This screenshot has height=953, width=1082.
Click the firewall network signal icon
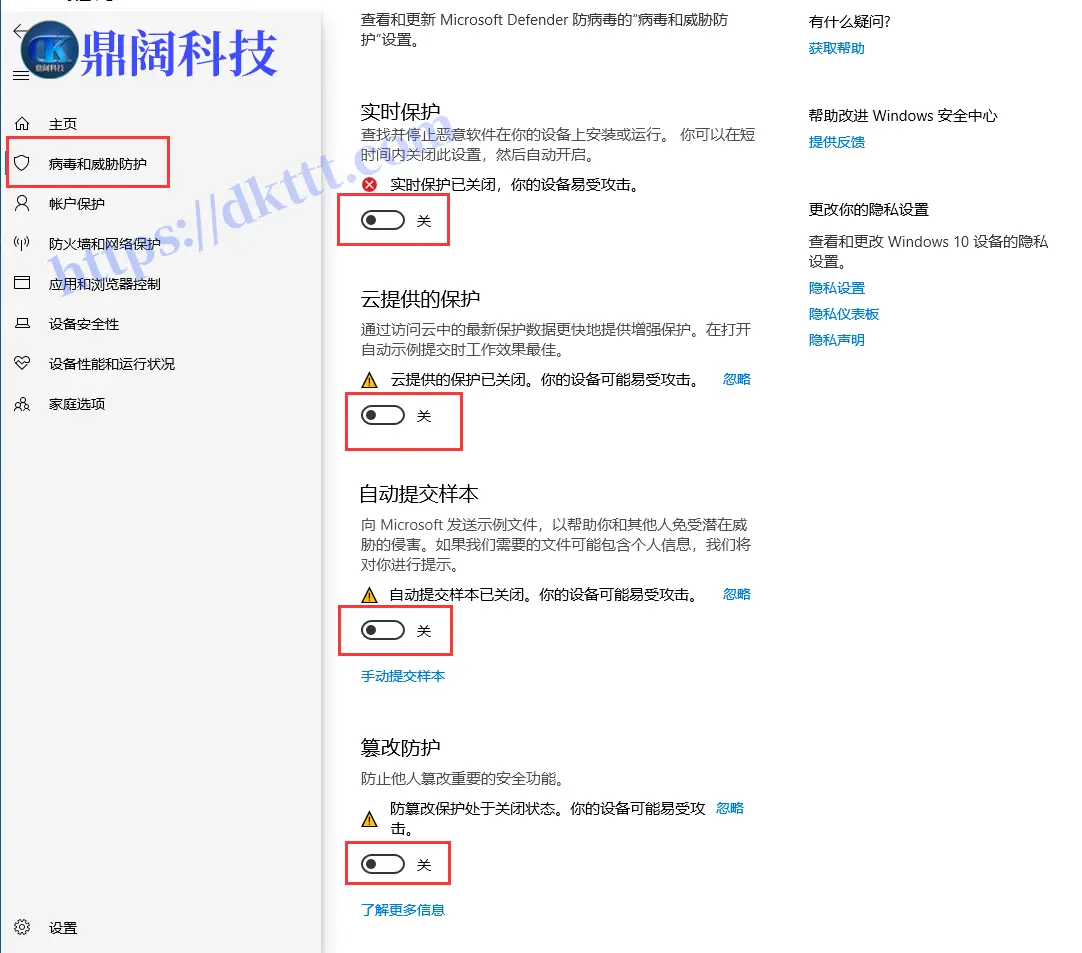pos(22,244)
